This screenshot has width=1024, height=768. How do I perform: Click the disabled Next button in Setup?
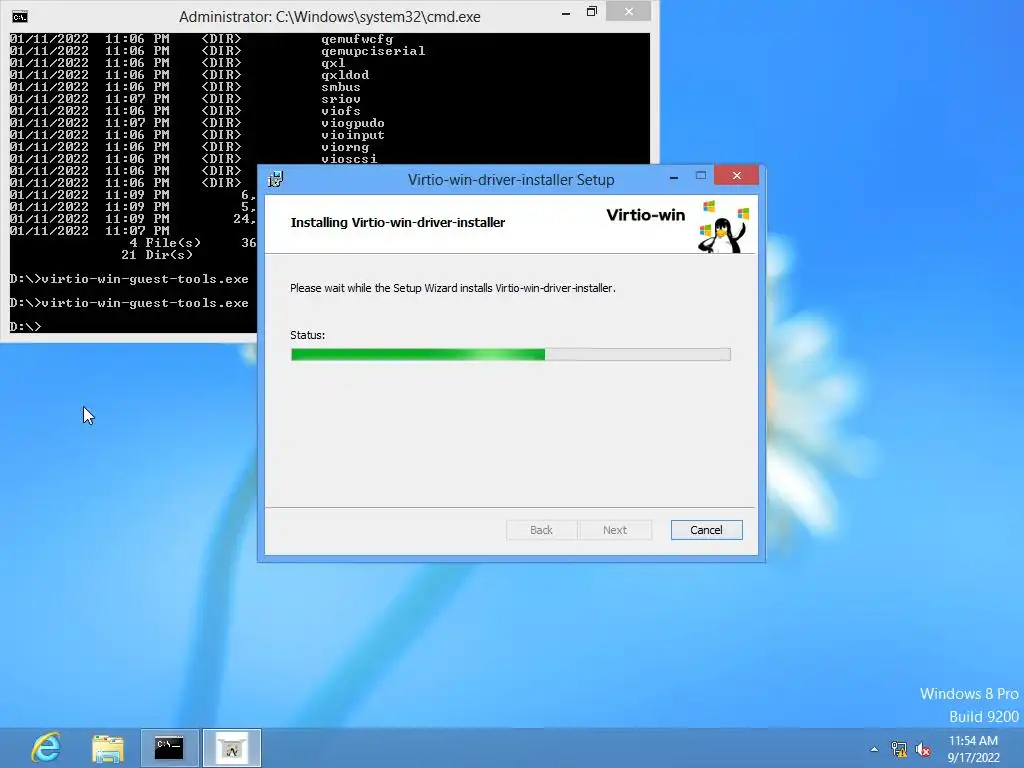[x=615, y=530]
